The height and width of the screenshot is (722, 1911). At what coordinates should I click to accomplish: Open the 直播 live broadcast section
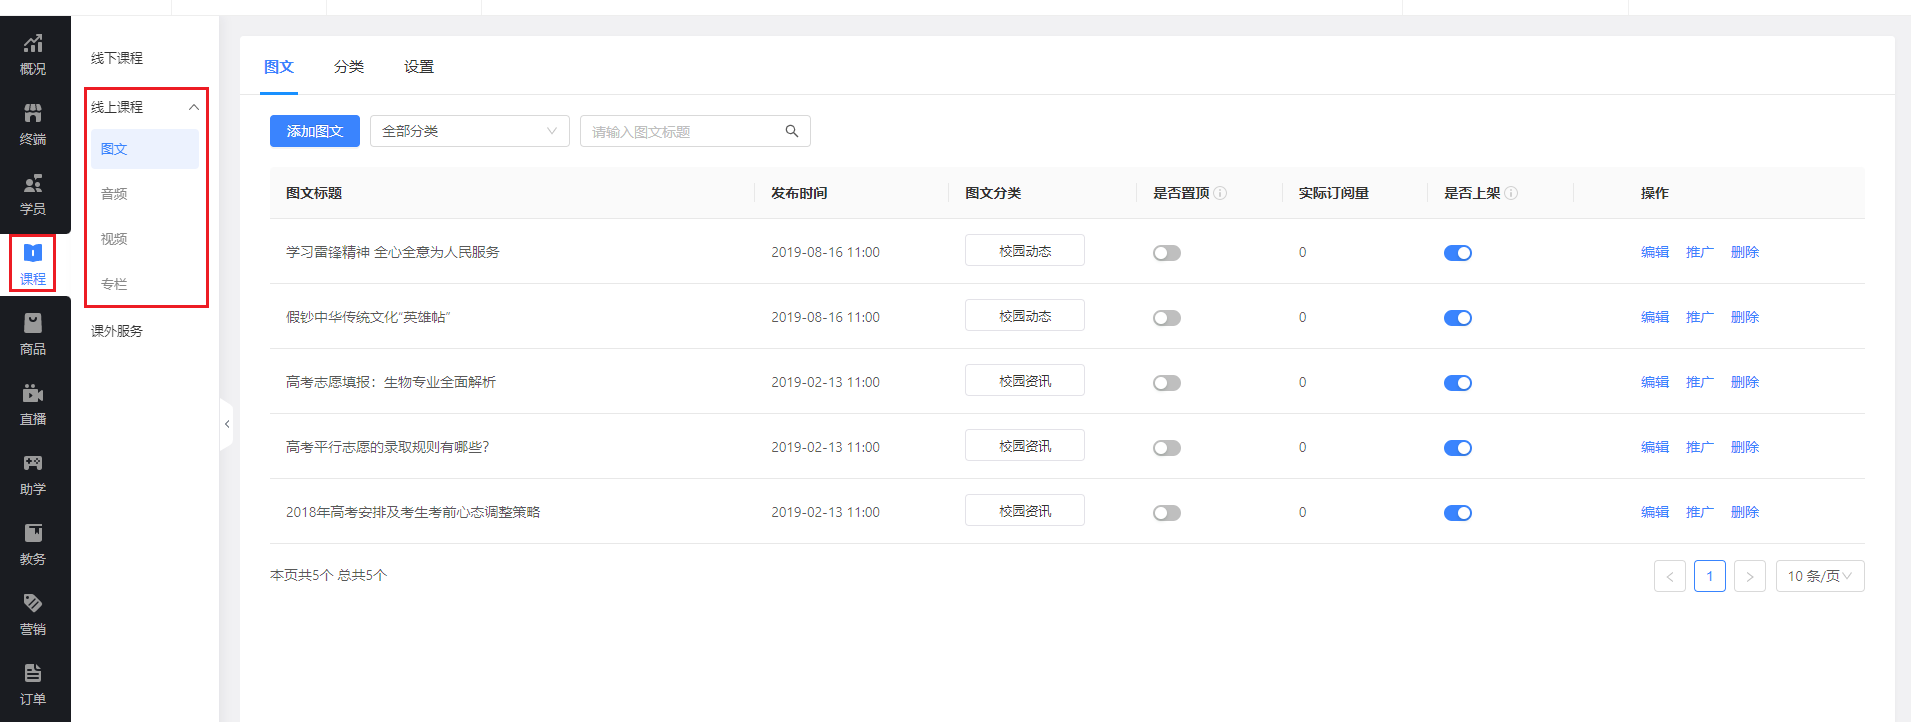pos(33,404)
